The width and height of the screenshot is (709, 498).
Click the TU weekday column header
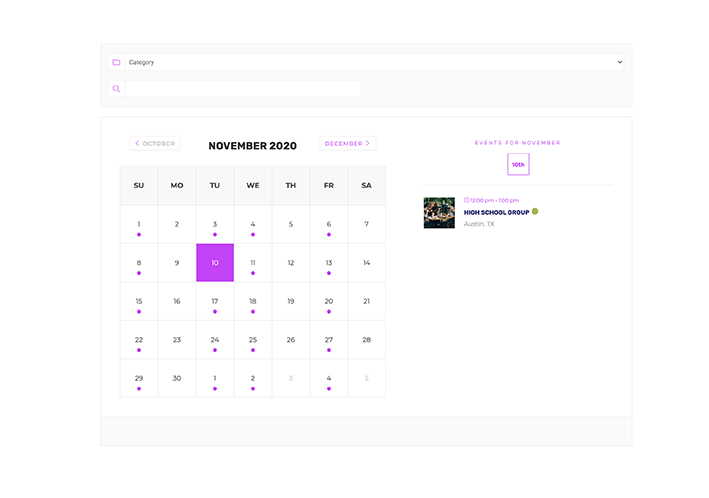215,185
